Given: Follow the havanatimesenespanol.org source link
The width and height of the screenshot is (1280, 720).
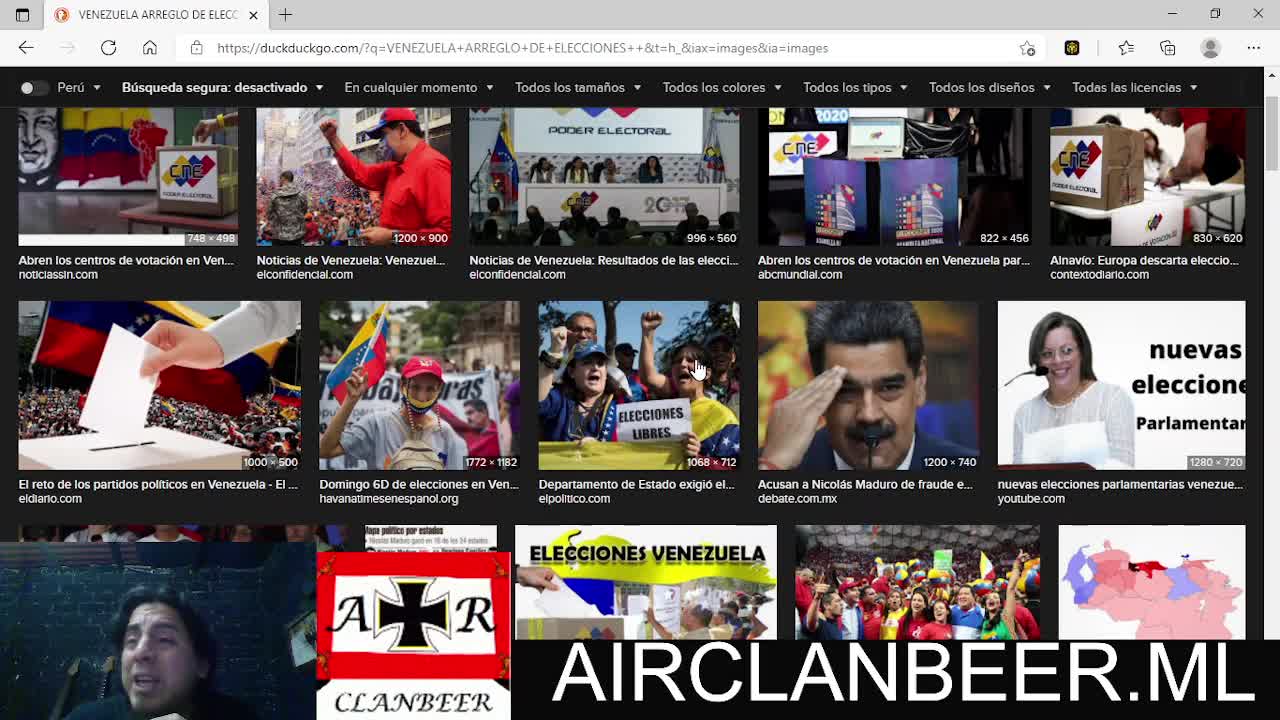Looking at the screenshot, I should (x=389, y=499).
